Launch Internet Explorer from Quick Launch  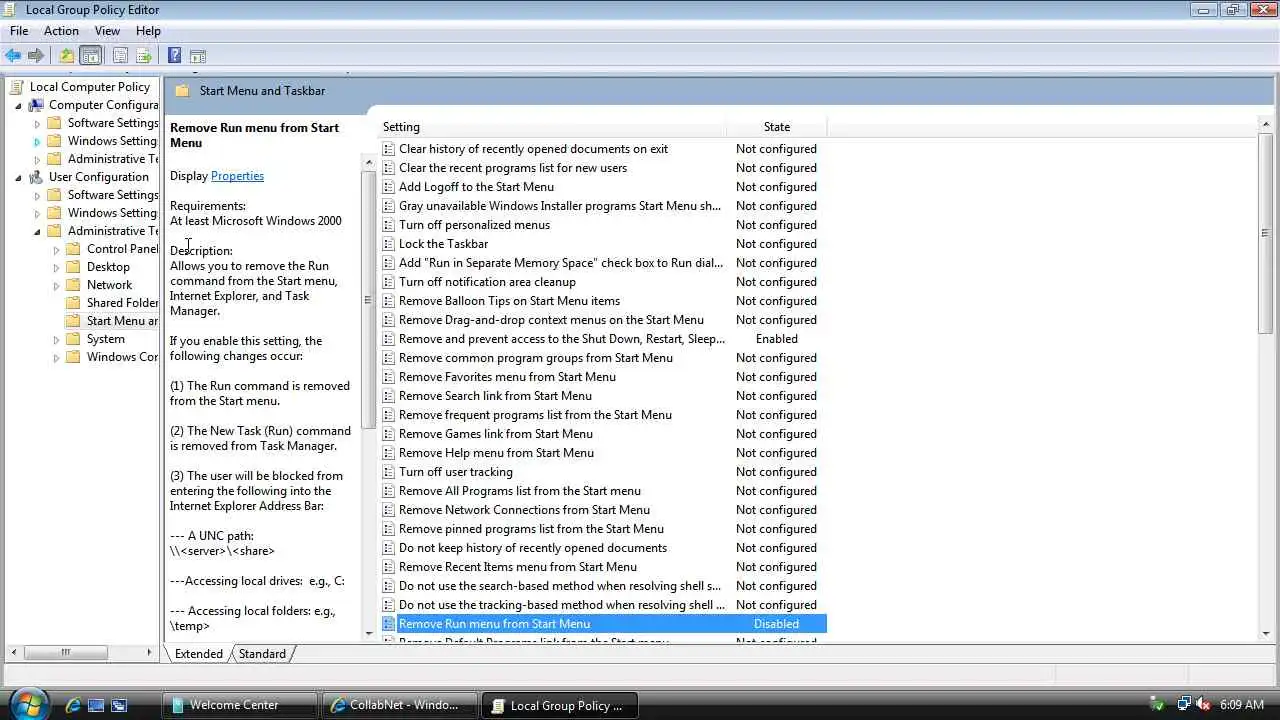click(73, 705)
